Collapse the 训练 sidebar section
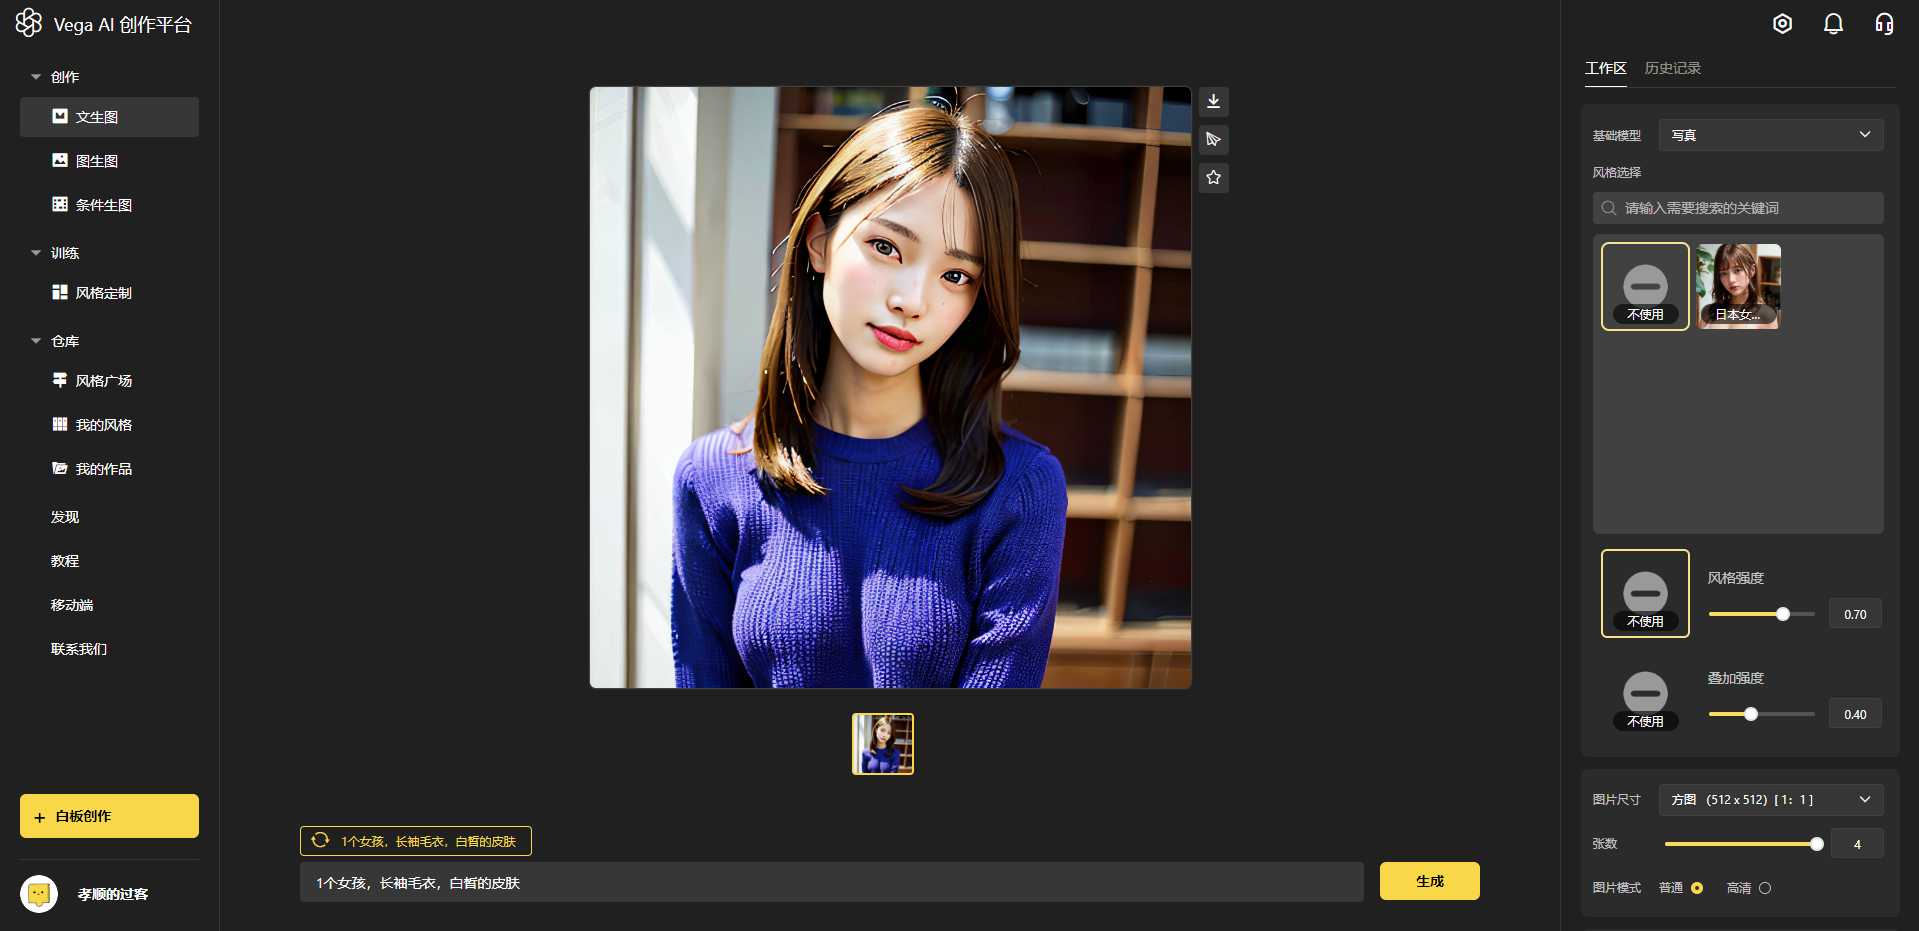Image resolution: width=1919 pixels, height=931 pixels. (x=37, y=252)
